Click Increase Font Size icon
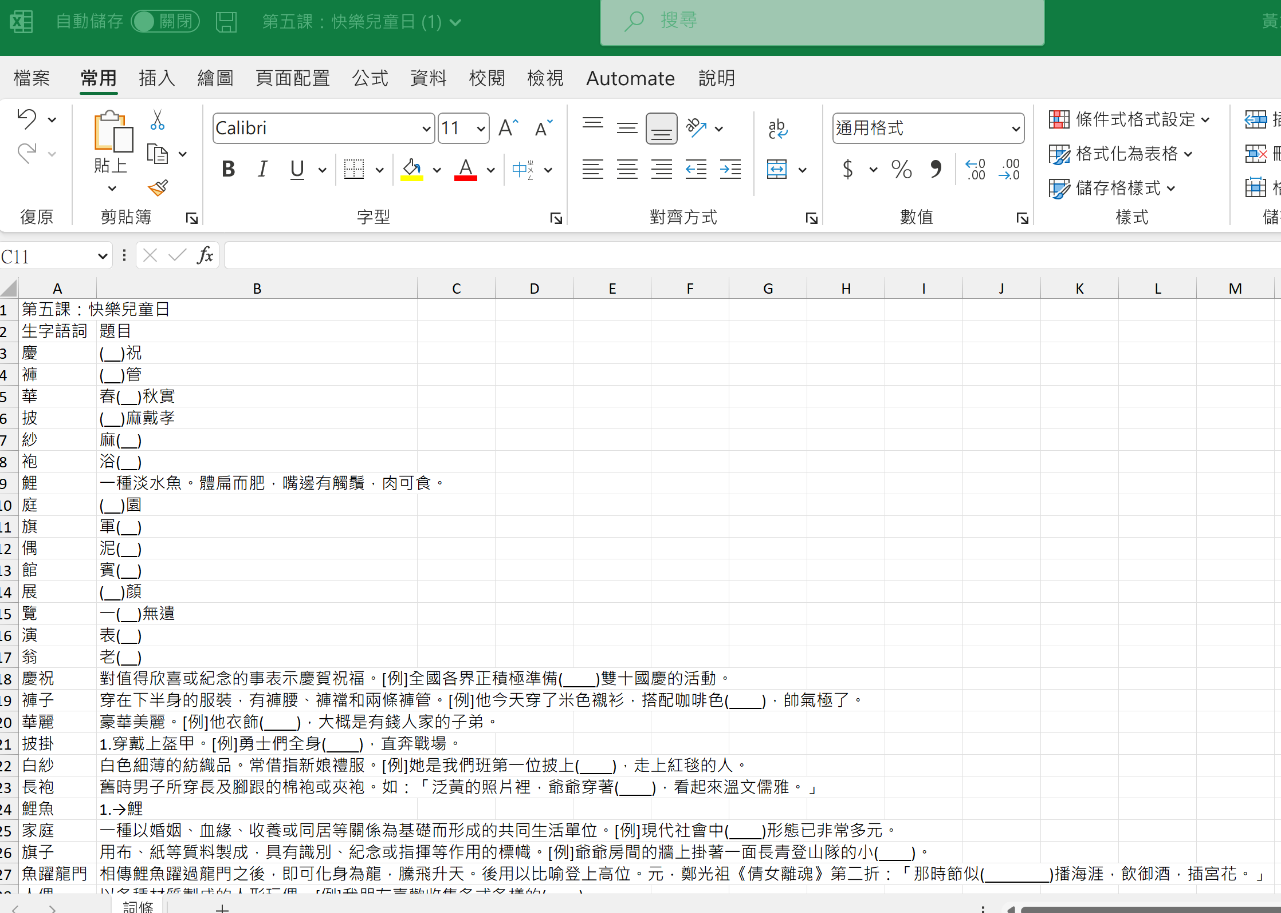Viewport: 1281px width, 913px height. point(508,128)
